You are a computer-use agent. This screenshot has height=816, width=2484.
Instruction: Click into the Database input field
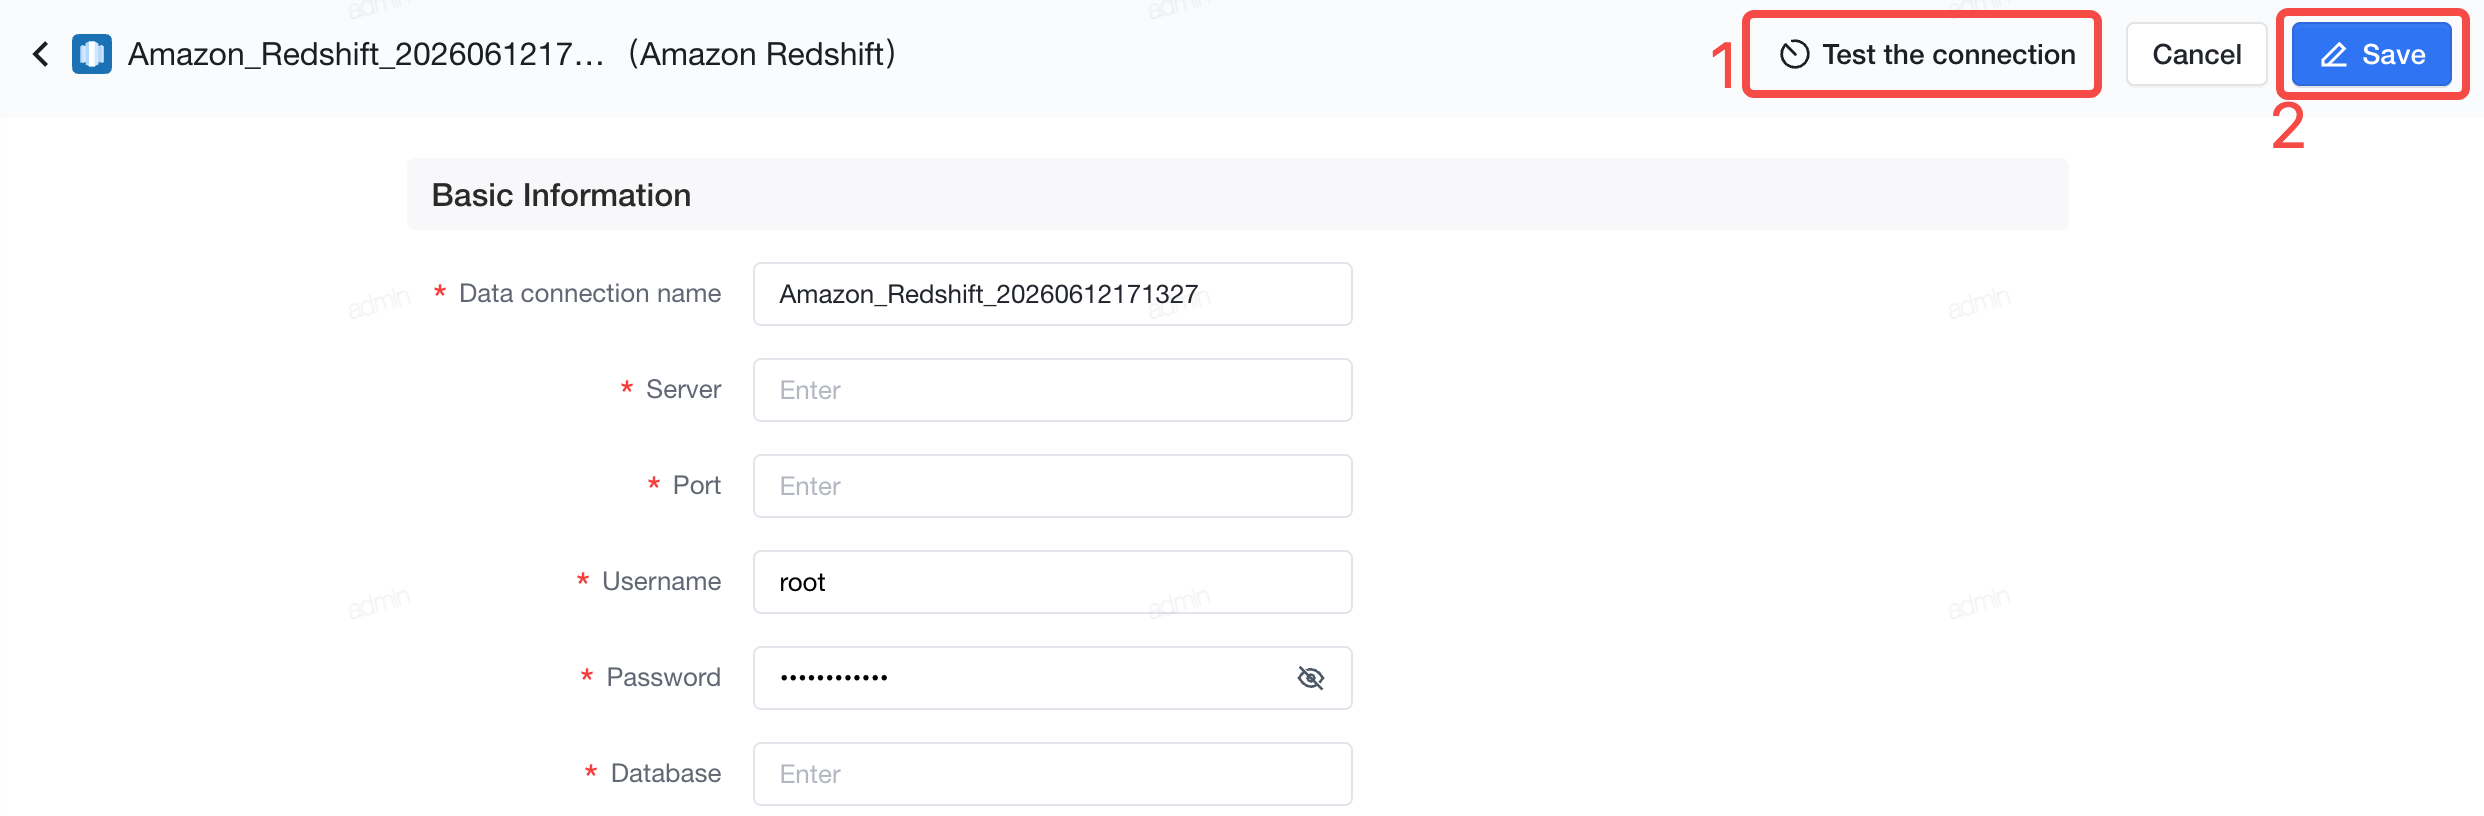pos(1052,774)
